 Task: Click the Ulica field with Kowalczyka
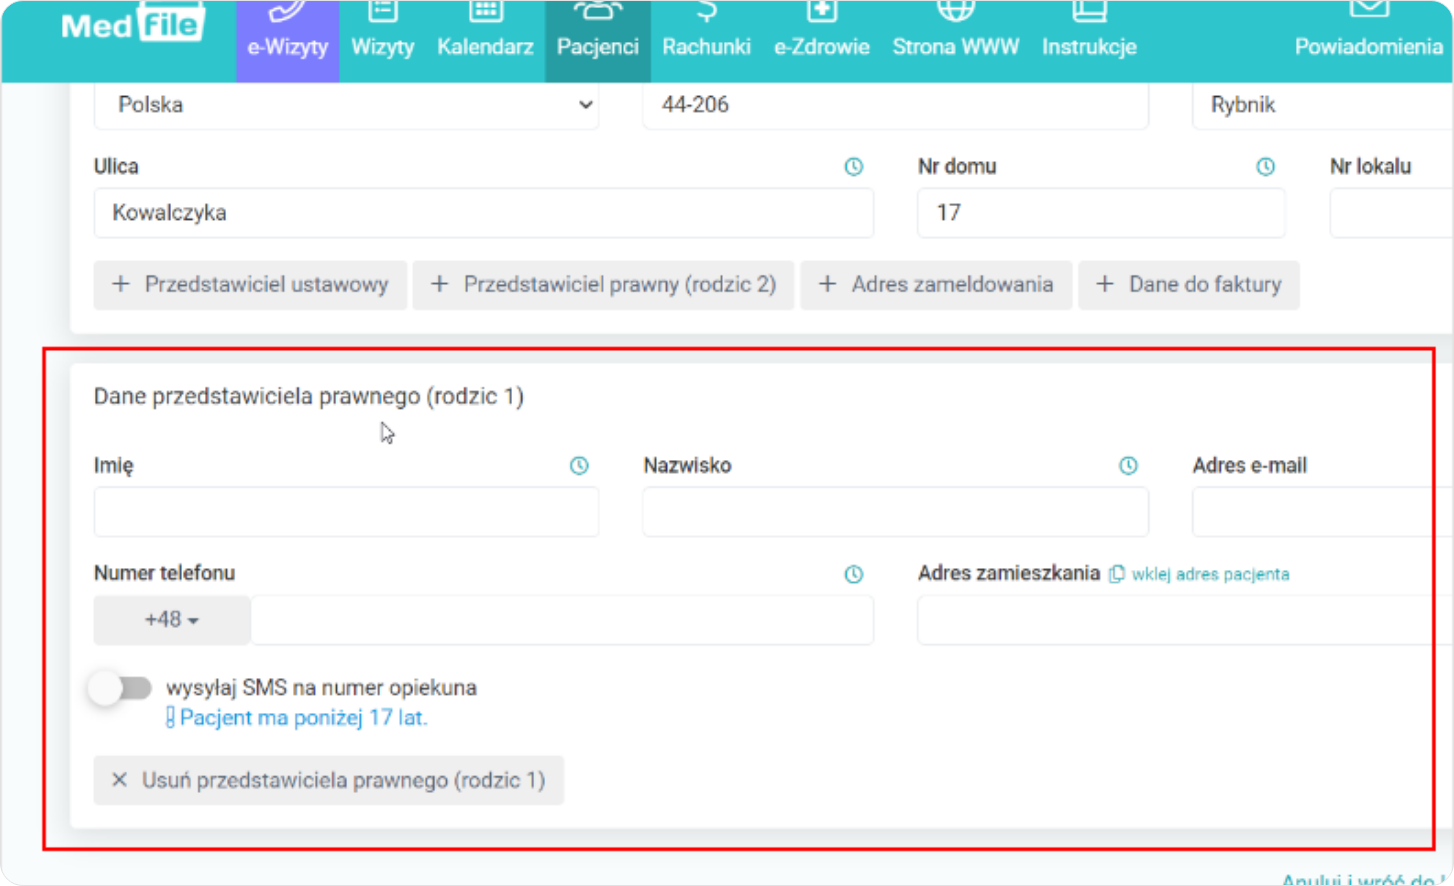pos(483,213)
